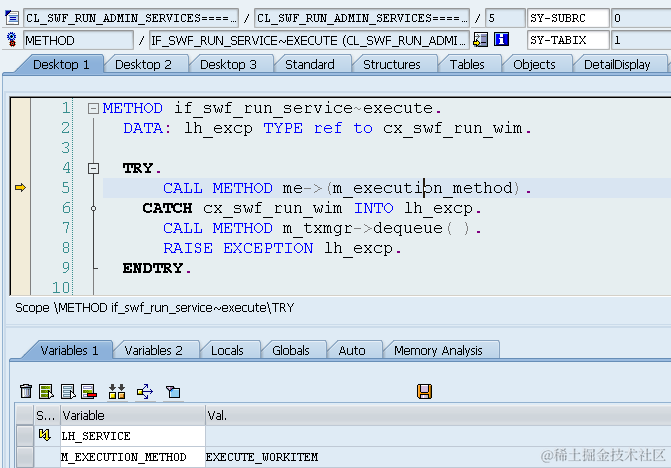The width and height of the screenshot is (671, 468).
Task: Click the second CL_SWF_RUN_ADMIN_SERVICES include field
Action: [x=362, y=18]
